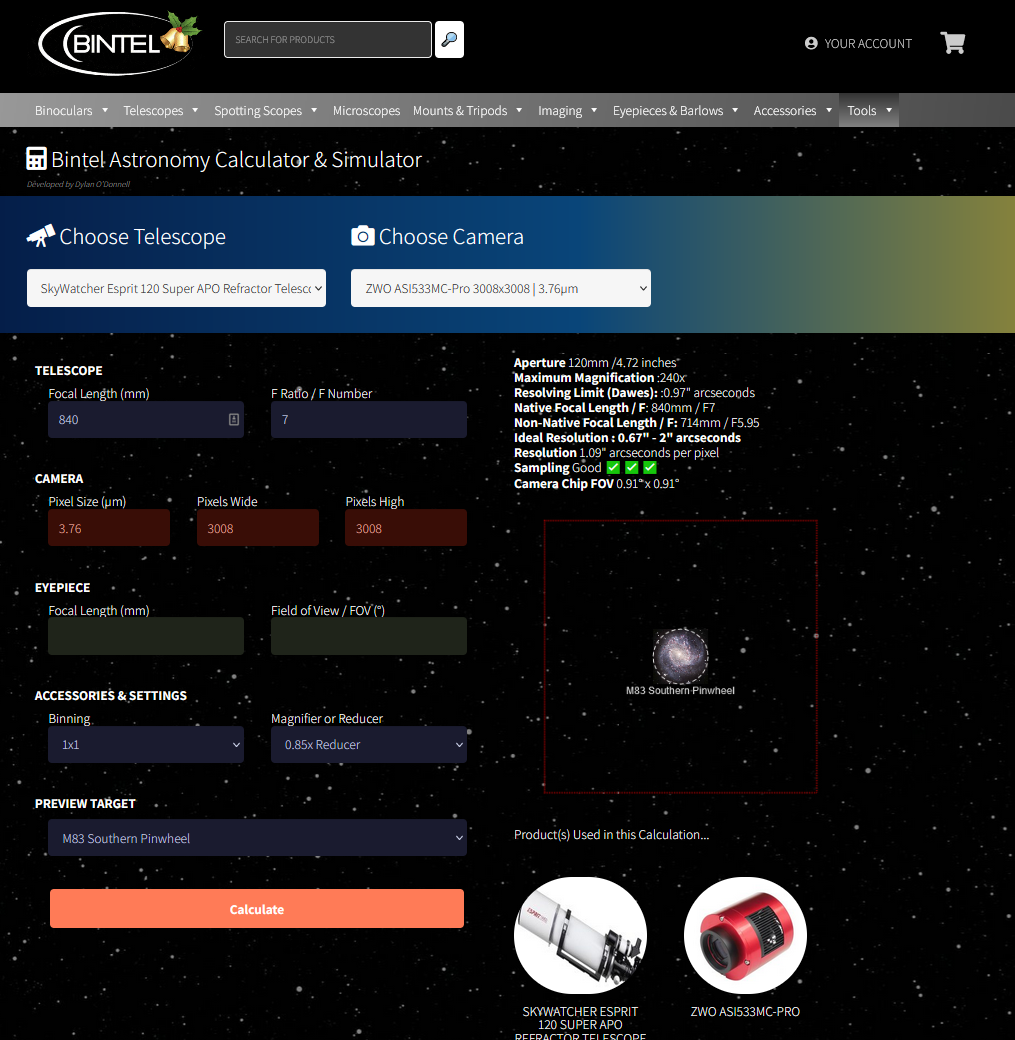Click the M83 galaxy preview image
Screen dimensions: 1015x1040
pyautogui.click(x=680, y=656)
